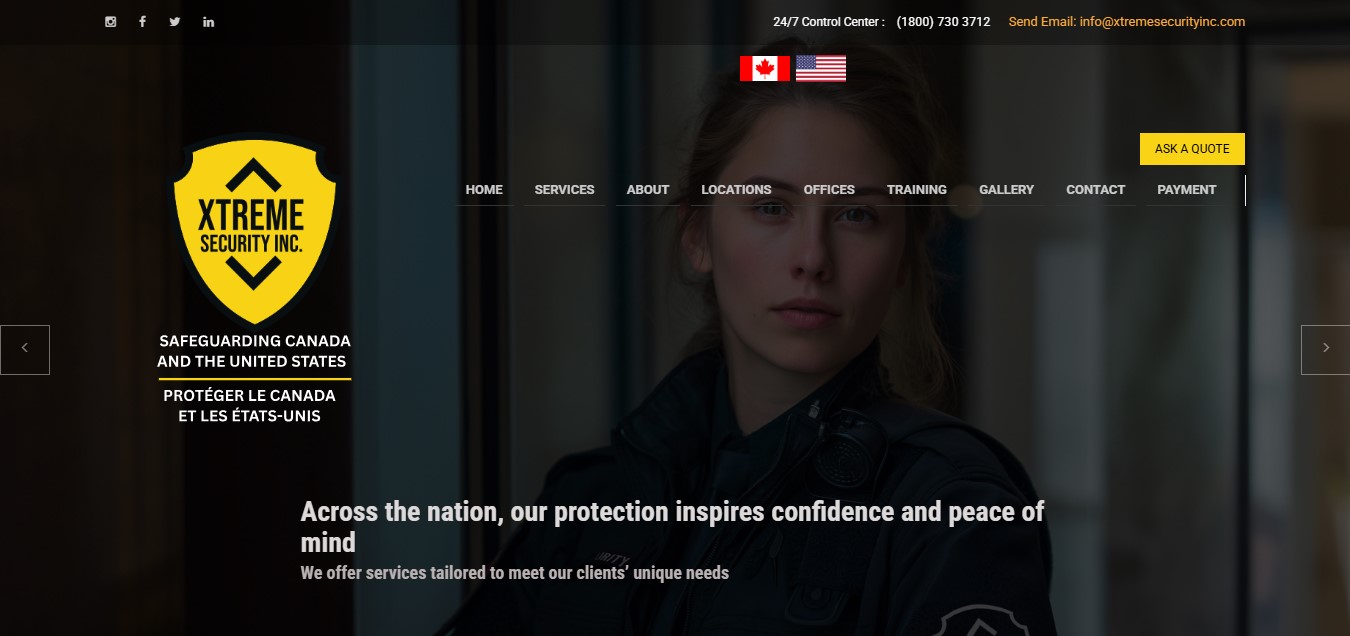Open the About menu item
The width and height of the screenshot is (1350, 636).
pos(648,190)
